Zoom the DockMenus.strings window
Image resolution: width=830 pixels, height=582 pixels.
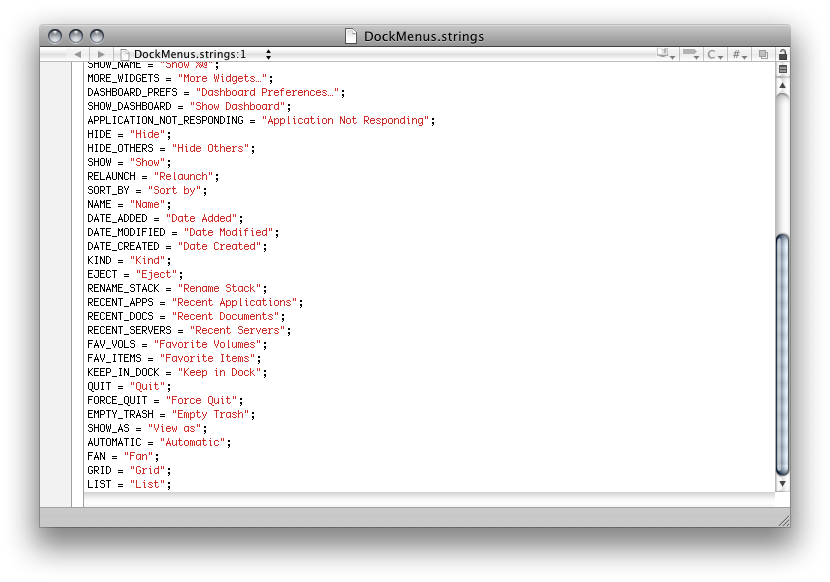97,36
